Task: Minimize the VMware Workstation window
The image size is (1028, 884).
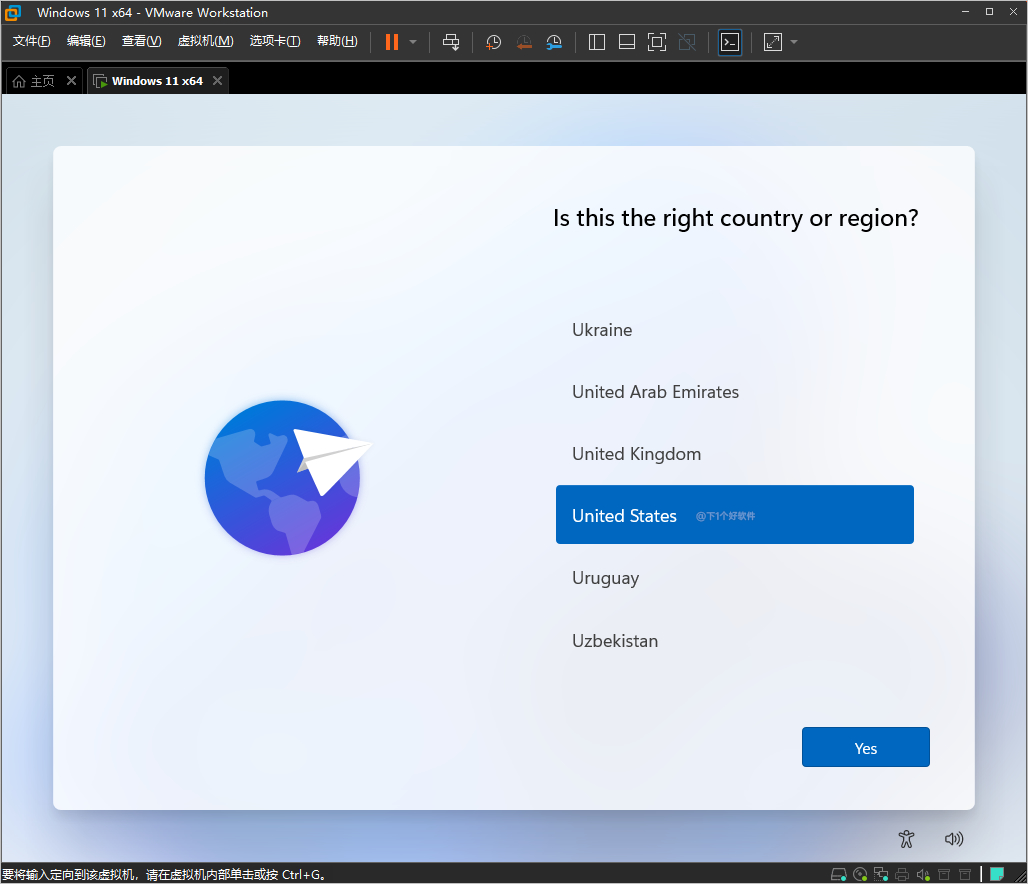Action: click(965, 12)
